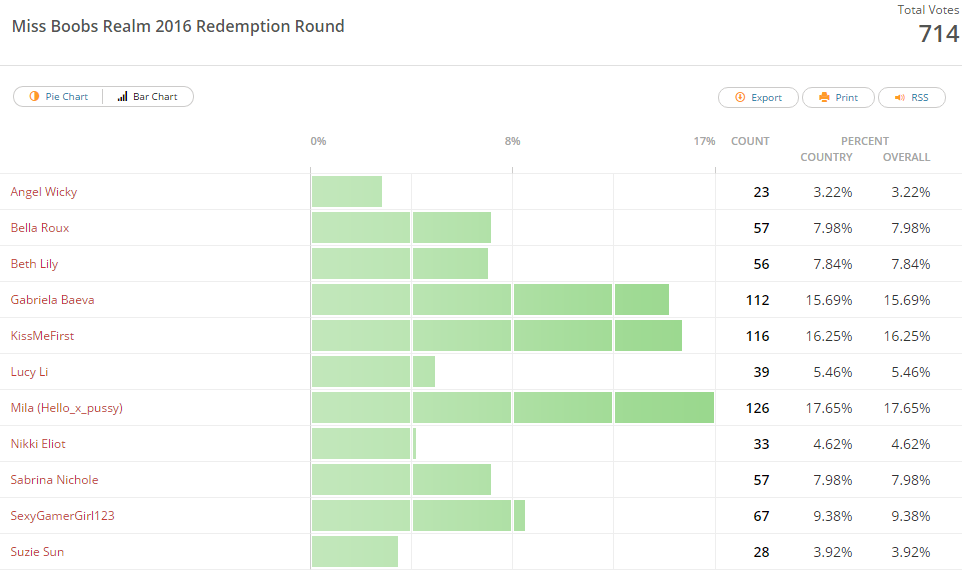
Task: Click the OVERALL percent column header
Action: (906, 157)
